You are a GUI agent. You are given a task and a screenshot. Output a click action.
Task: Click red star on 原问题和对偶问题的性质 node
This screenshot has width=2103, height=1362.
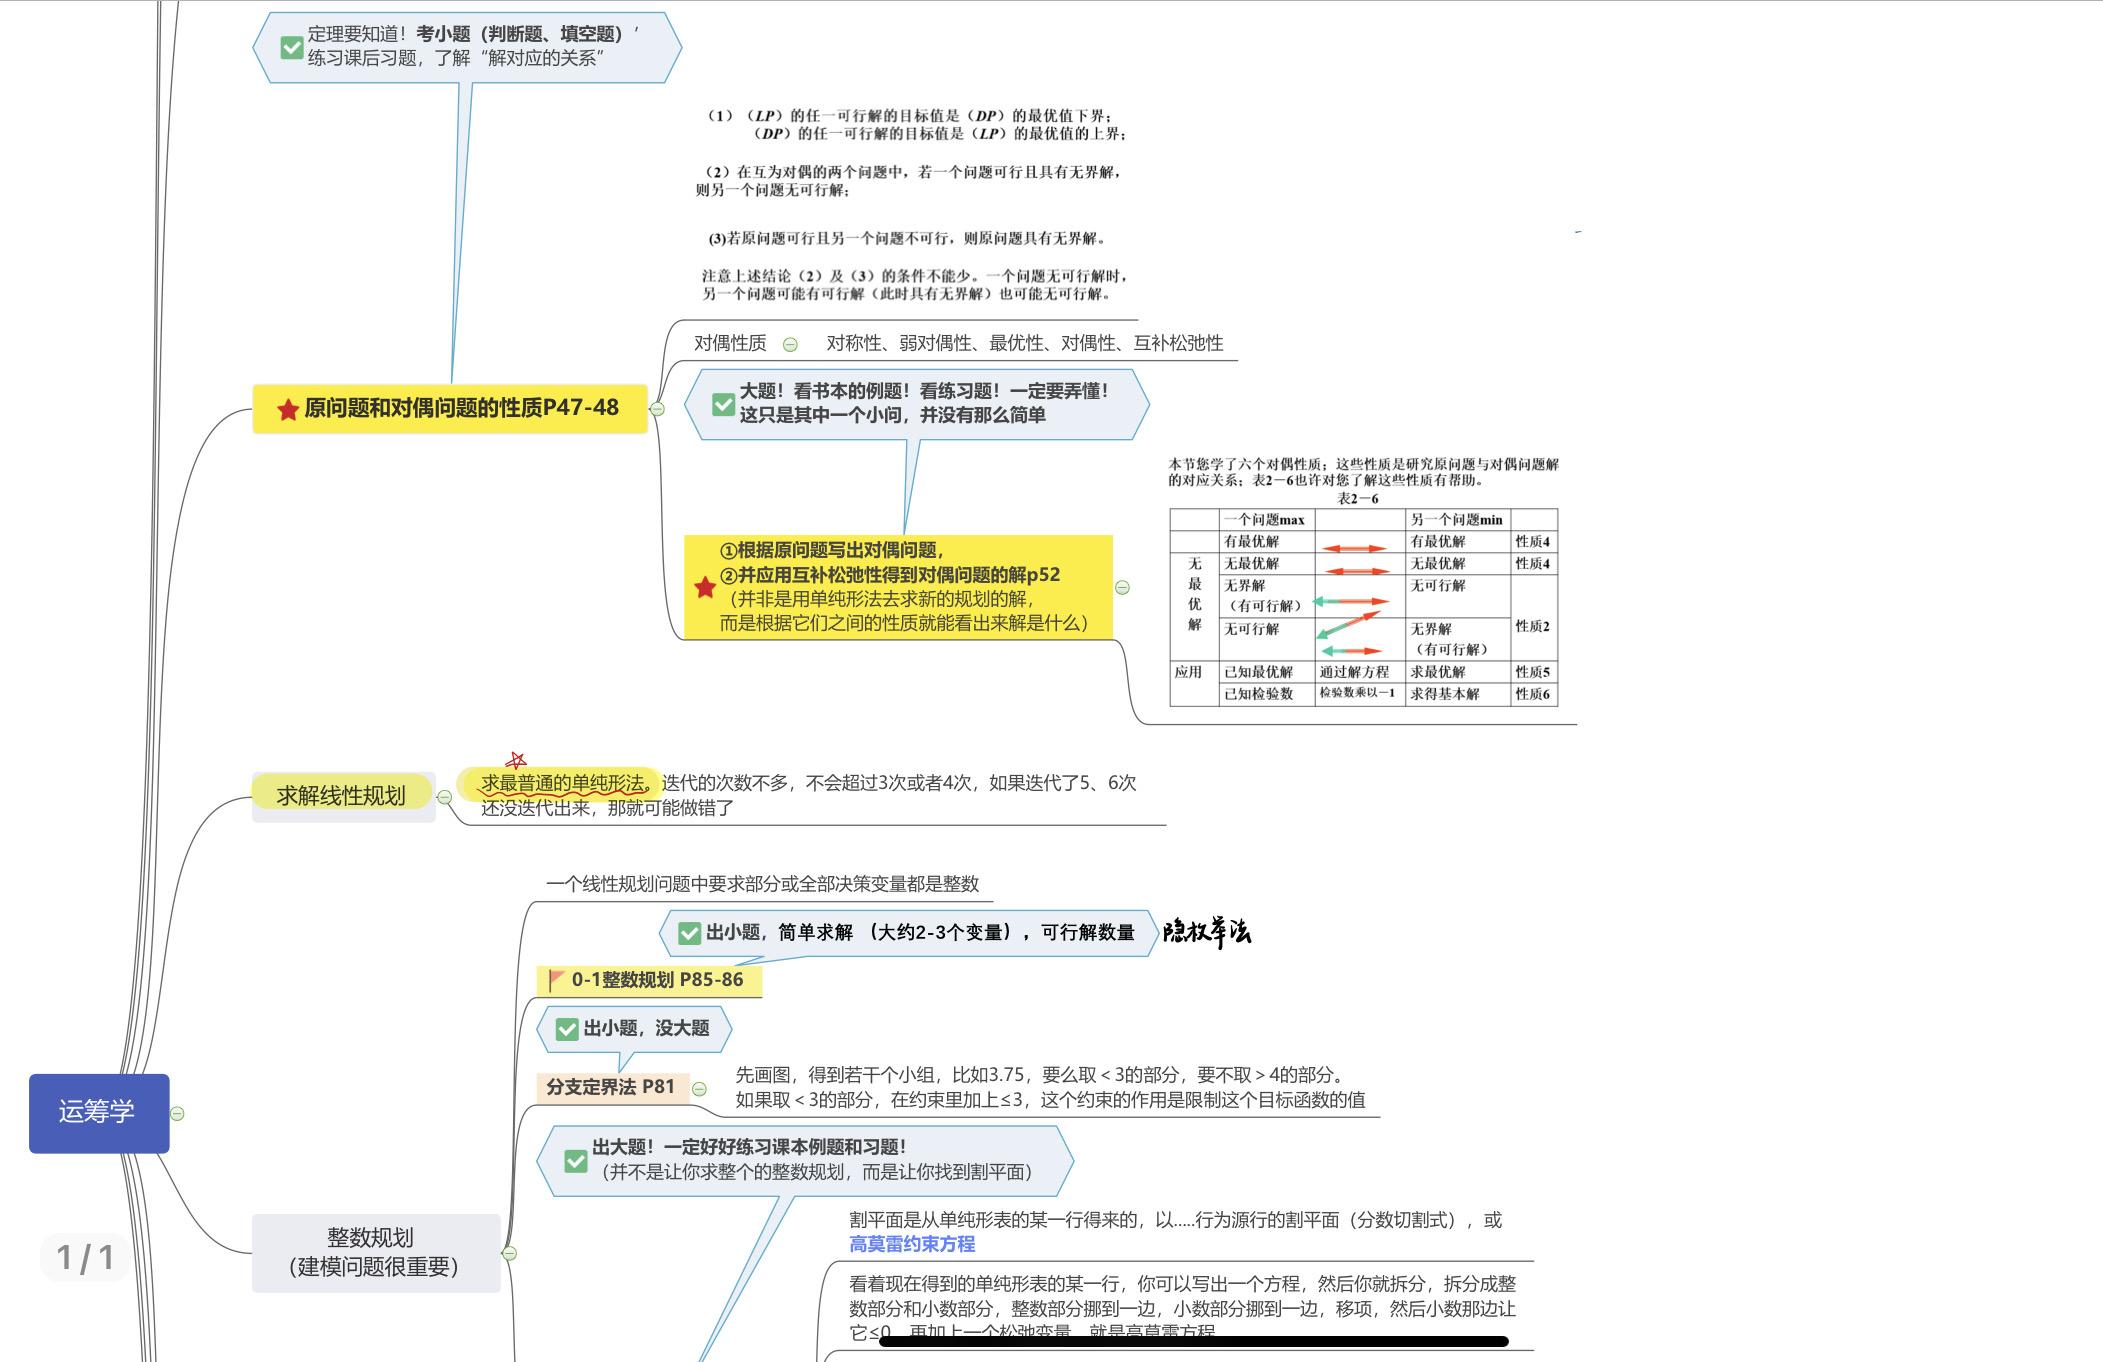coord(288,409)
